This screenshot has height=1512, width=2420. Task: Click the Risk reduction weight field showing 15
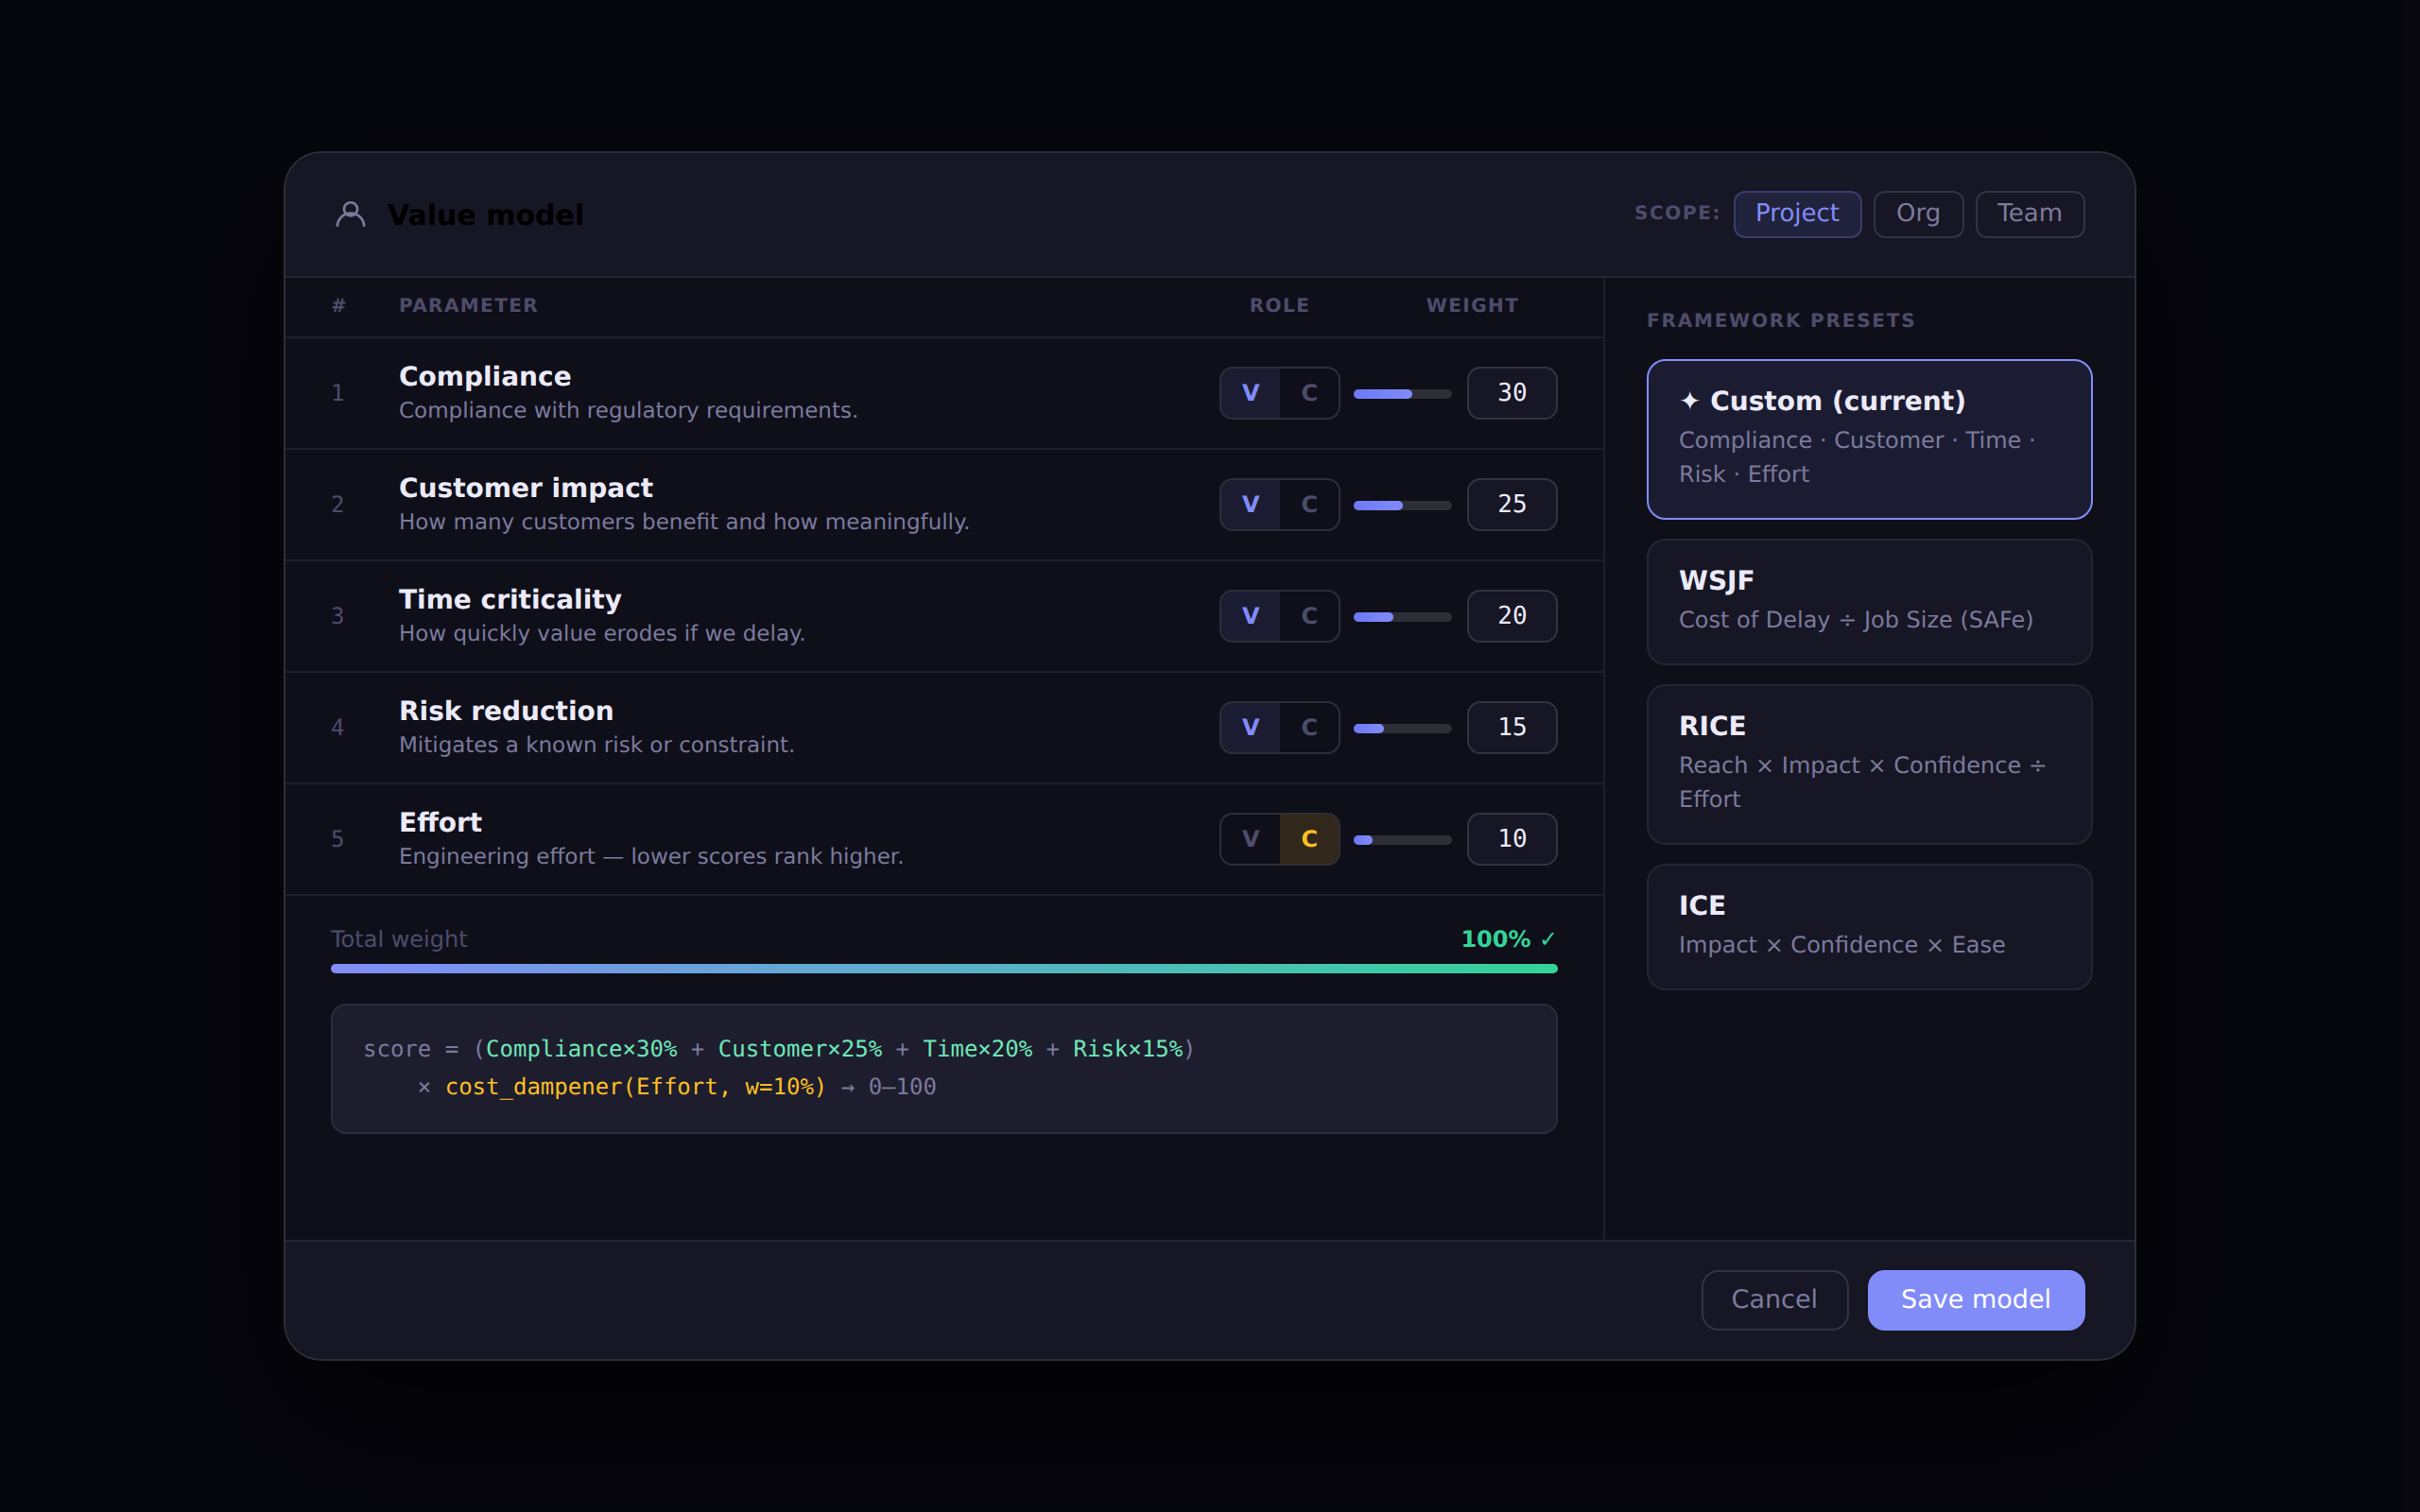[x=1512, y=727]
